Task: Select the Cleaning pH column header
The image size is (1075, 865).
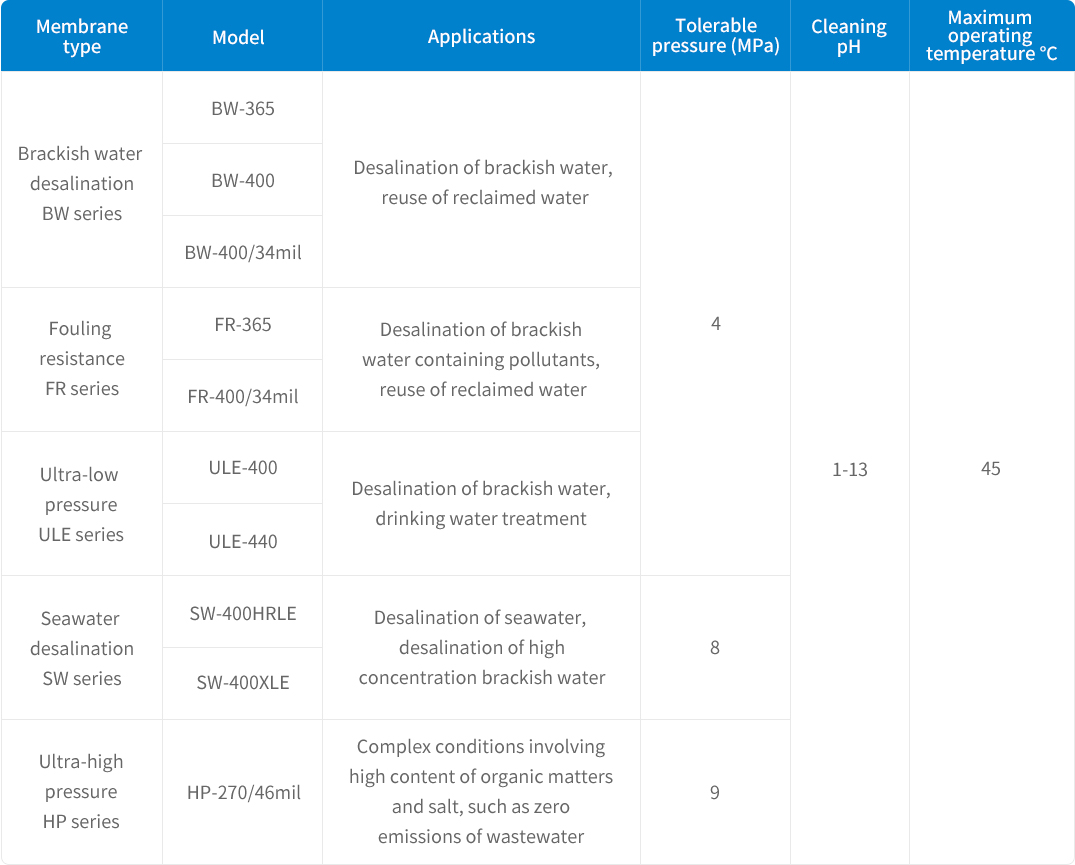Action: tap(849, 37)
